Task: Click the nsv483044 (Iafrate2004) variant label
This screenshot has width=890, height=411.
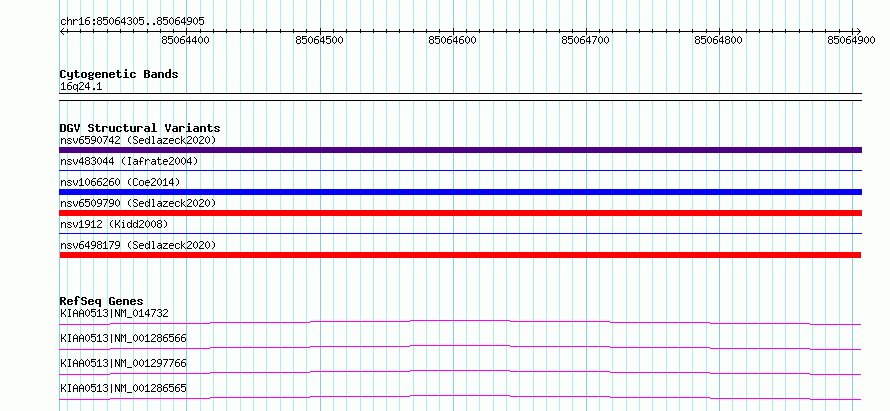Action: click(x=129, y=161)
